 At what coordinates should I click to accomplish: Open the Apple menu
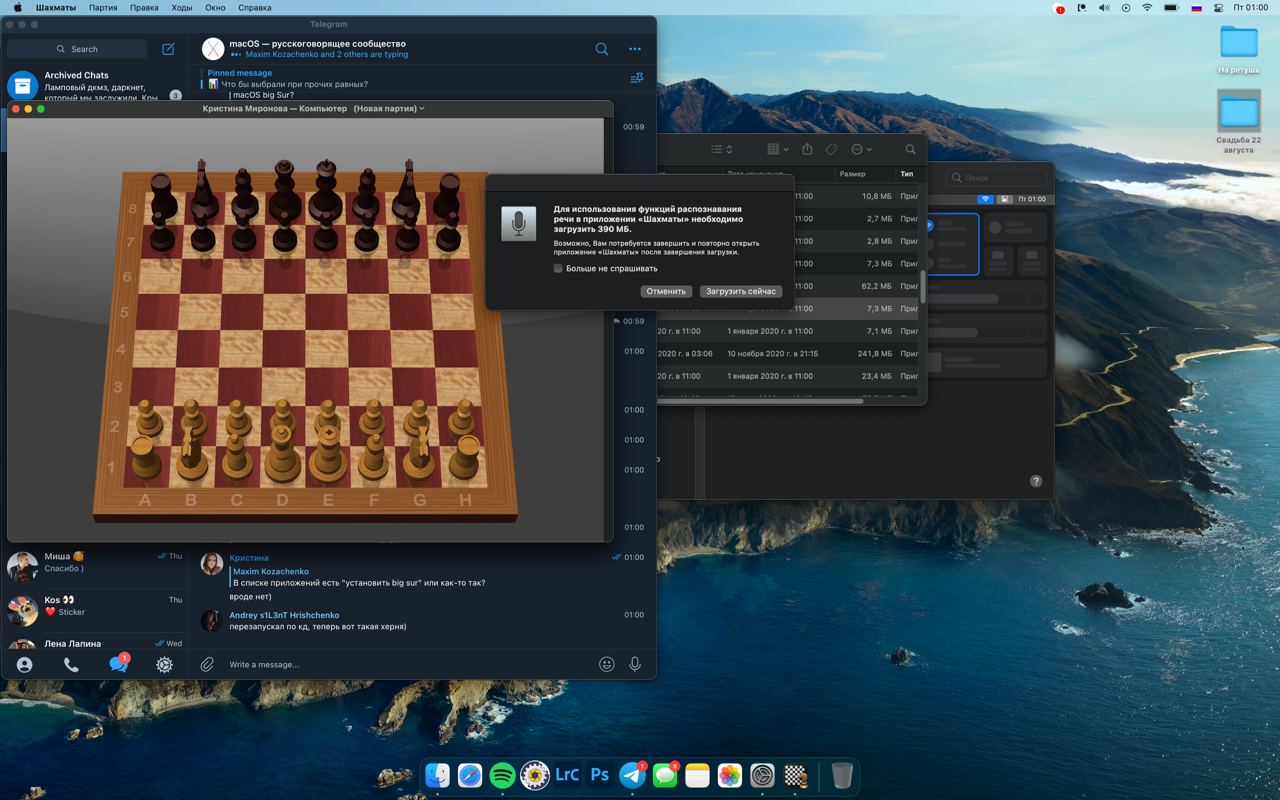(17, 7)
